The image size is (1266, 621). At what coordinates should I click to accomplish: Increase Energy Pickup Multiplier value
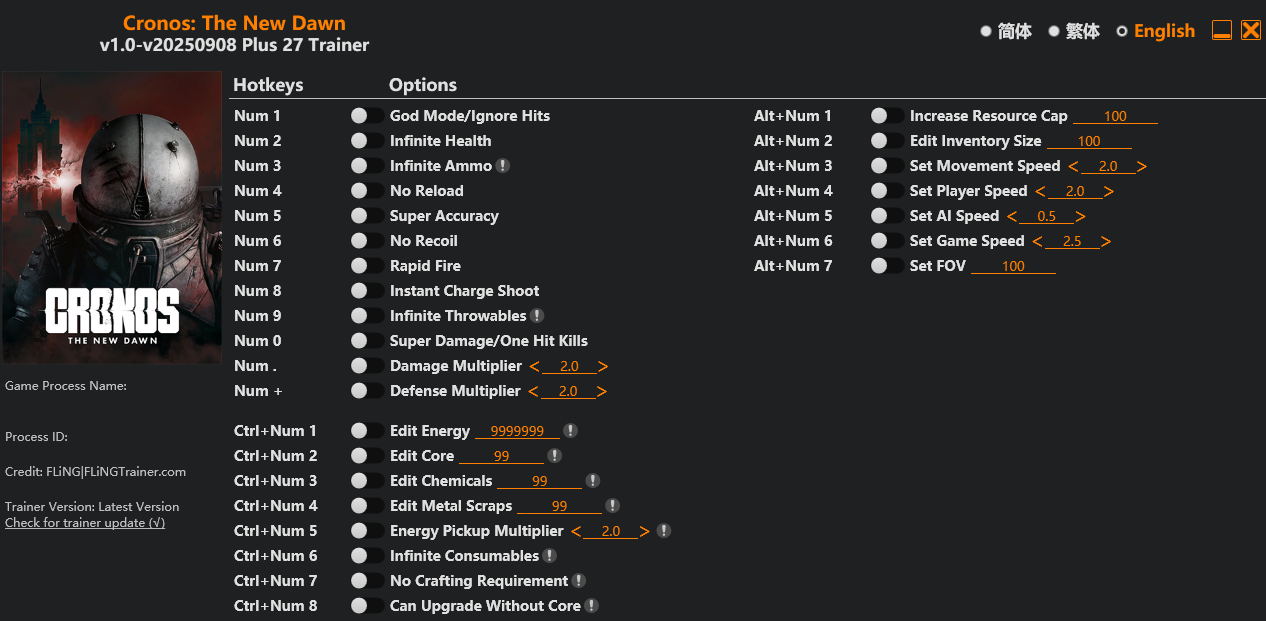coord(645,532)
